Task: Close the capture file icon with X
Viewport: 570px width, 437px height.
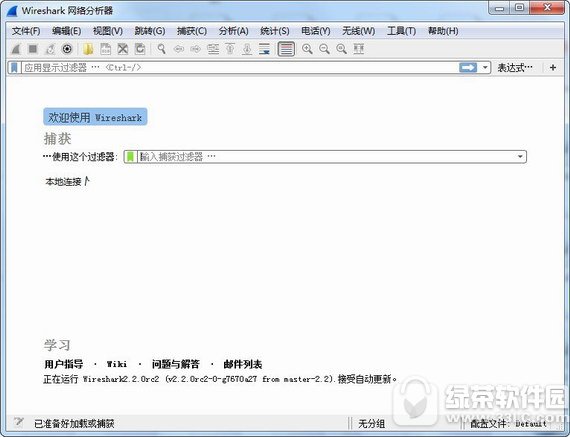Action: click(123, 49)
